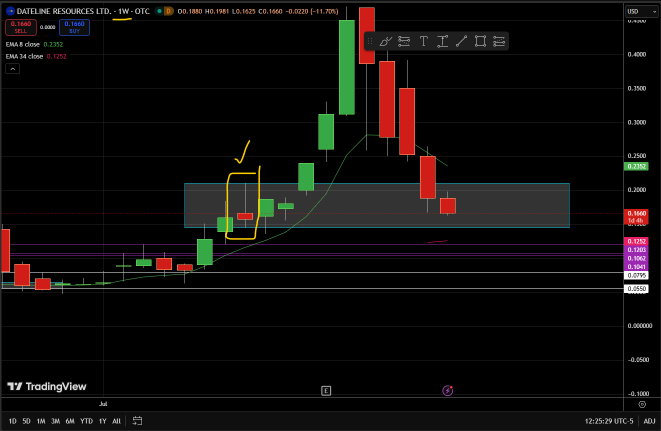Switch the range to 6M
661x431 pixels.
click(70, 421)
